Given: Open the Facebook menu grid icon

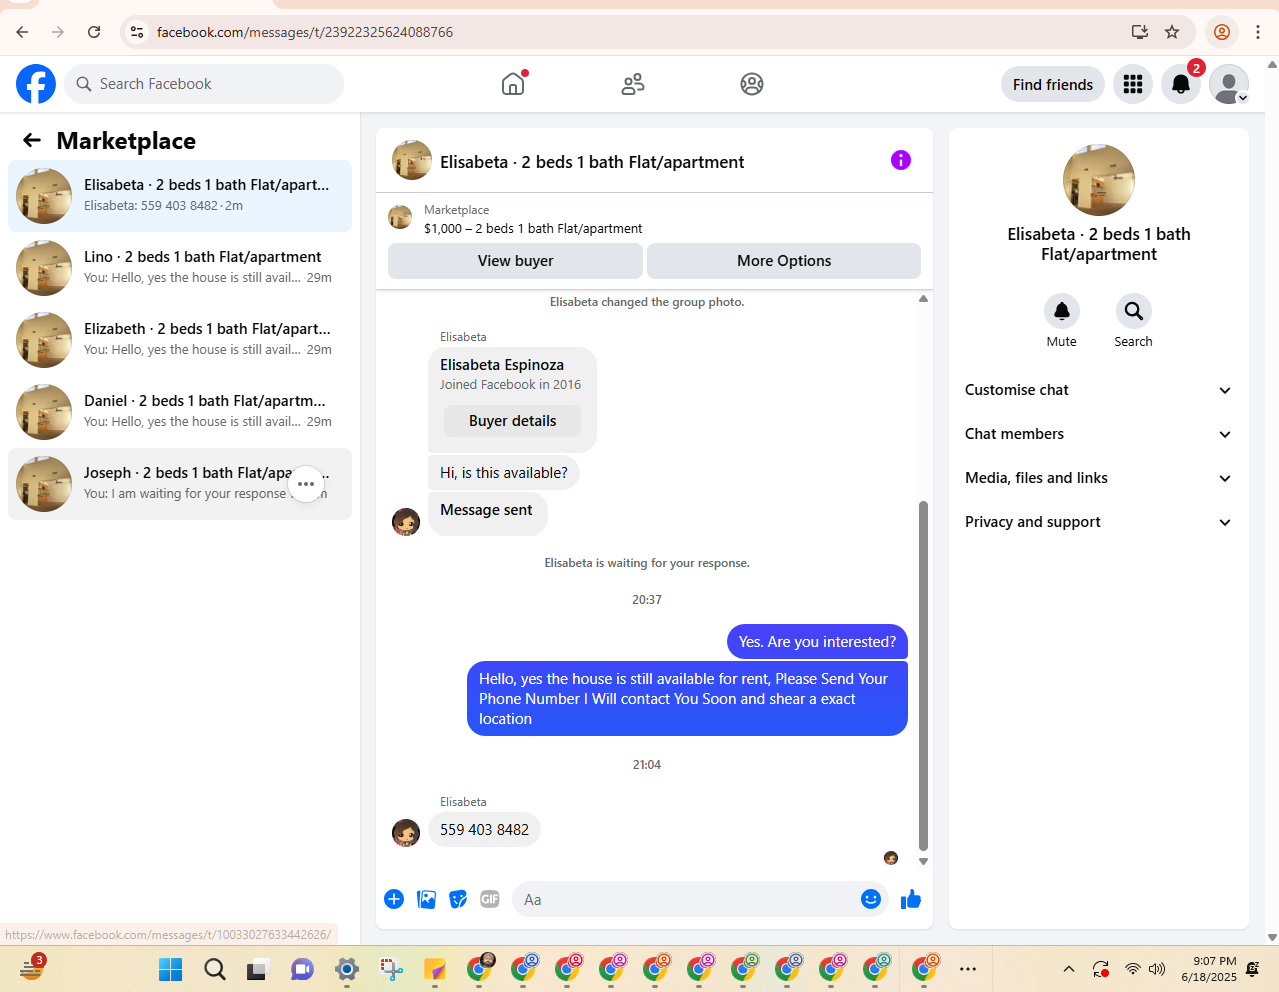Looking at the screenshot, I should click(1133, 84).
